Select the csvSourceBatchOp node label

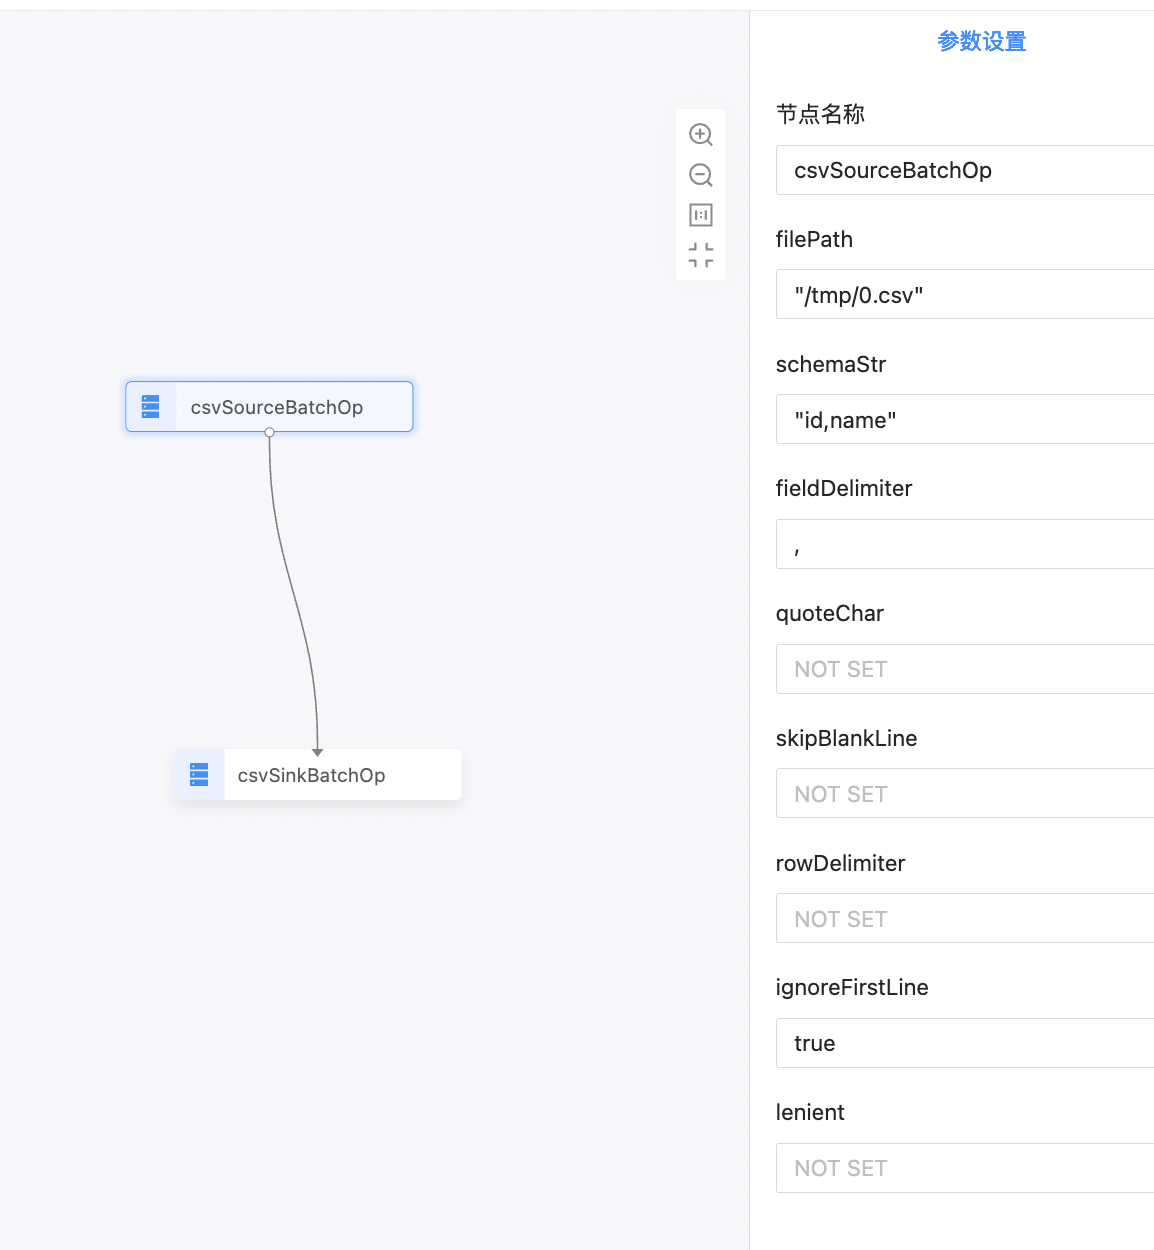coord(277,407)
